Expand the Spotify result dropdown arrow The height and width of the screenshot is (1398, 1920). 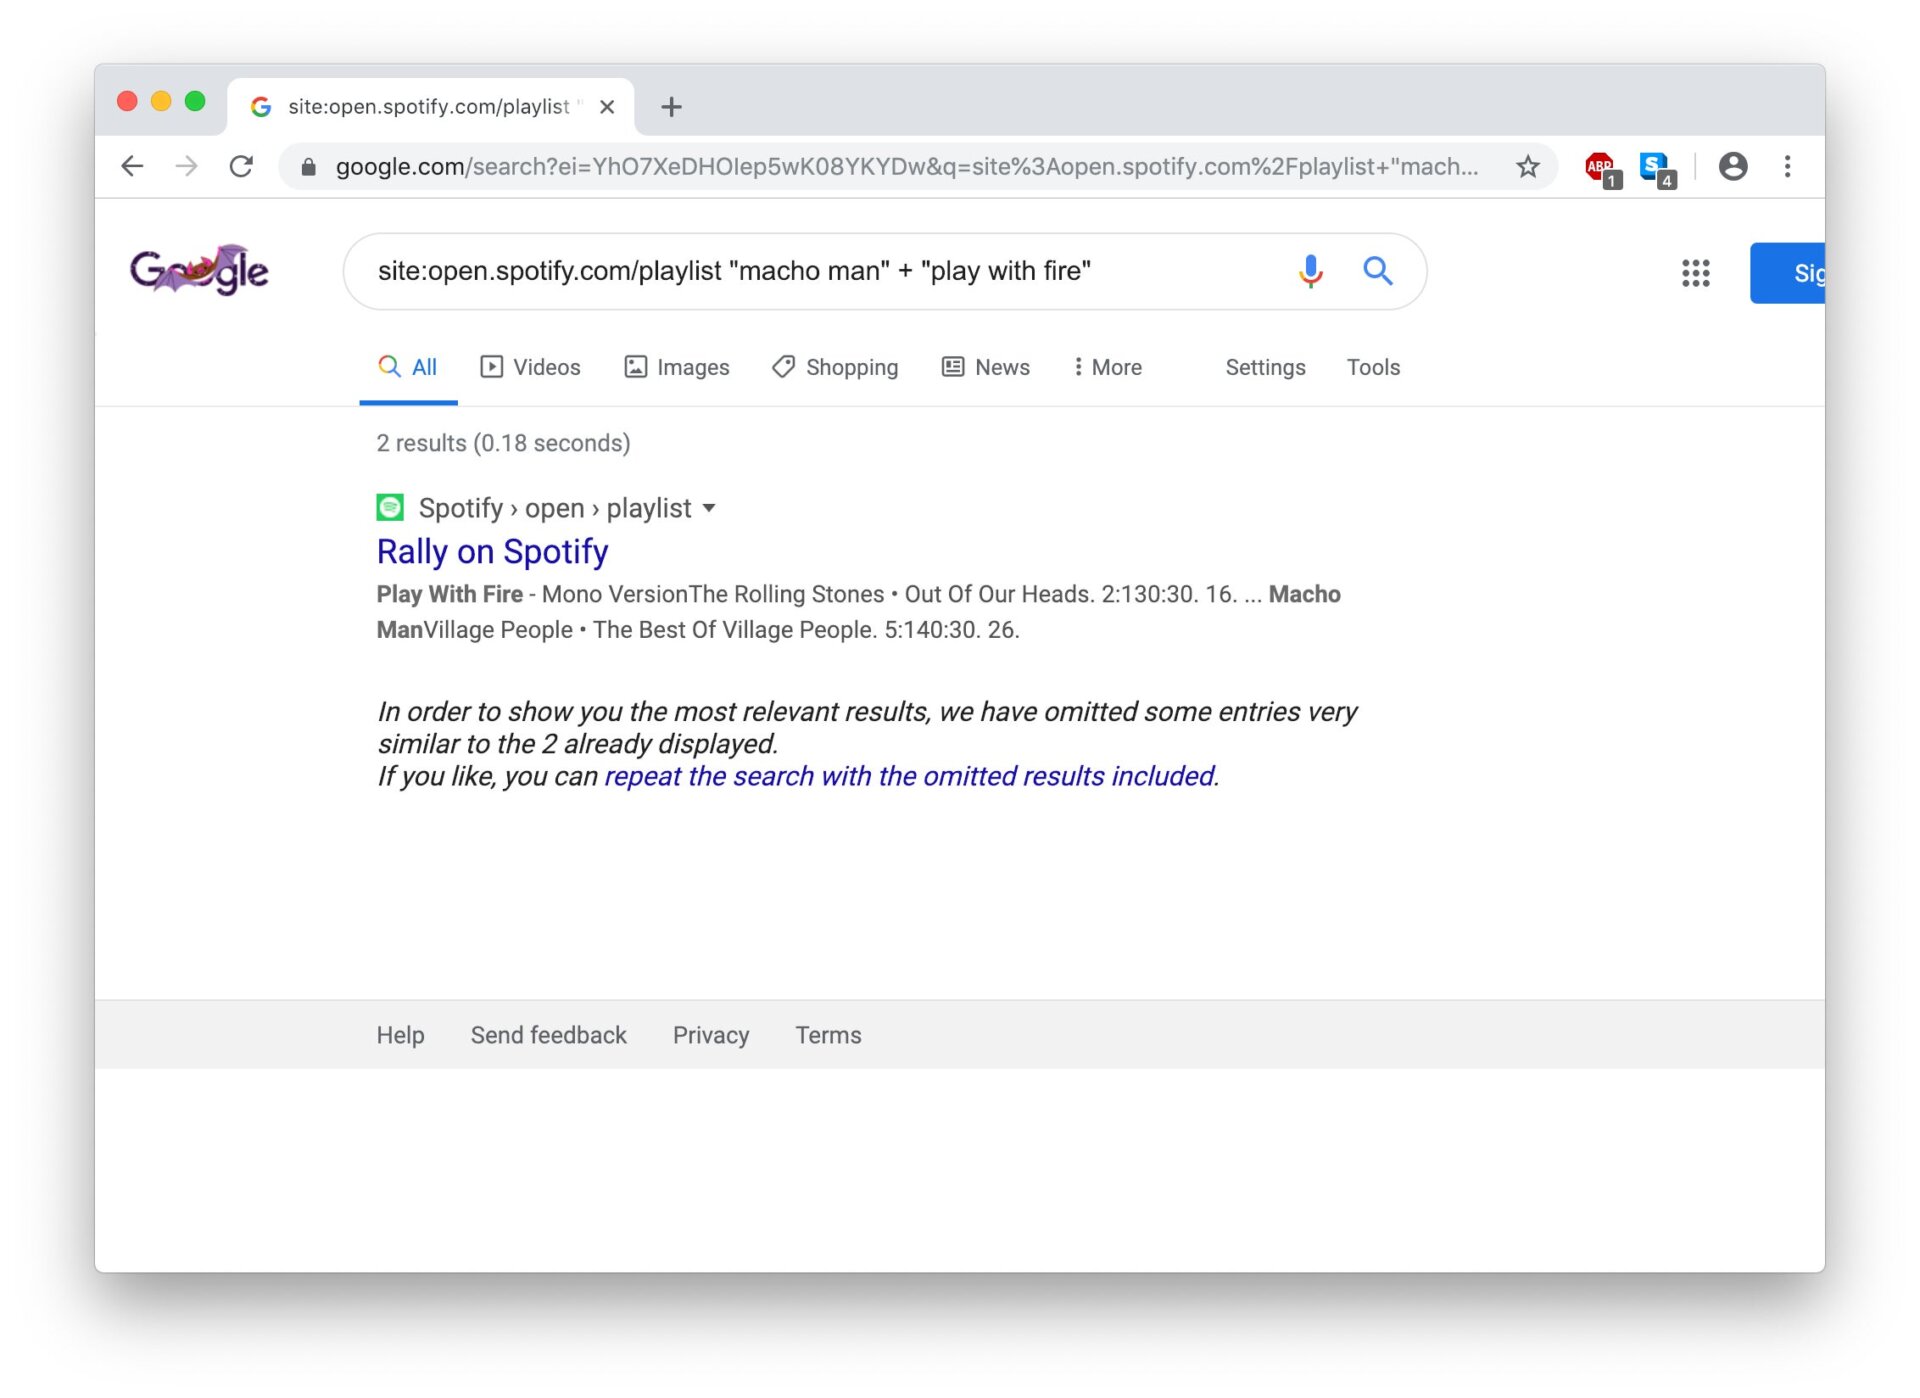click(x=709, y=508)
